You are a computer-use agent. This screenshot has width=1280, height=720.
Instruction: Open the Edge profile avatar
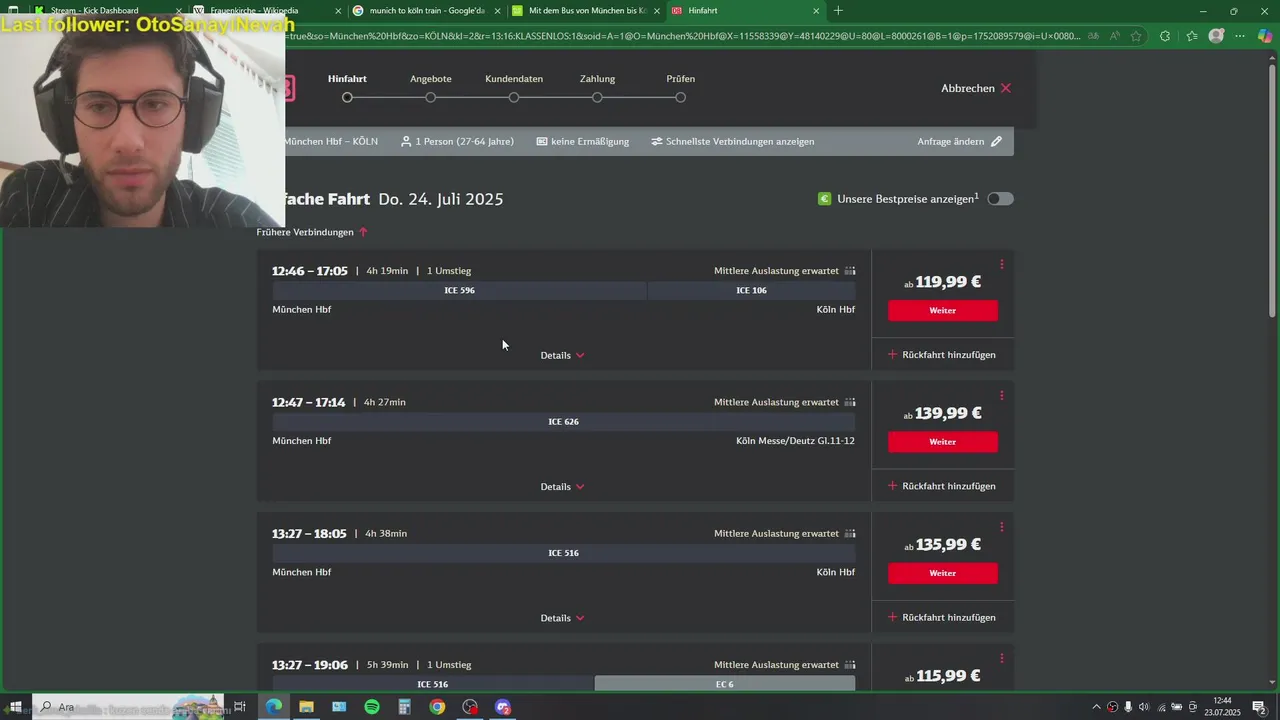pyautogui.click(x=1216, y=36)
